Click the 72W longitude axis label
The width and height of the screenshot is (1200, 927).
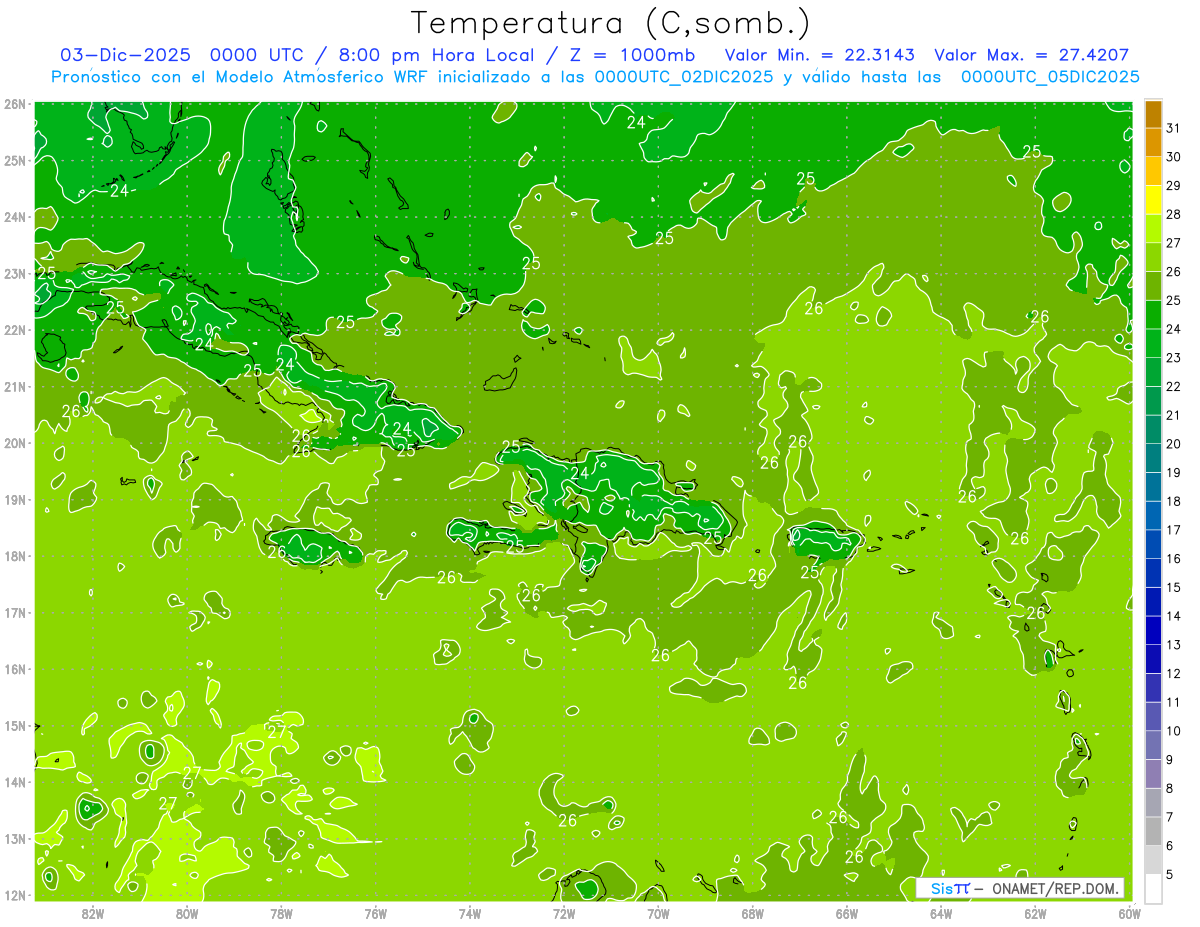point(564,914)
